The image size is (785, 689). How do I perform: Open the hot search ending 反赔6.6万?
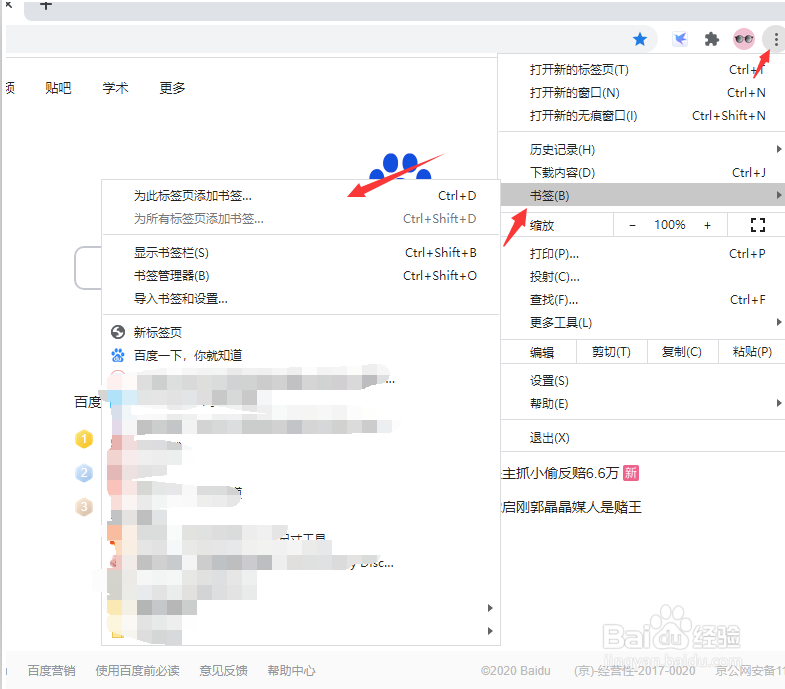click(x=560, y=473)
